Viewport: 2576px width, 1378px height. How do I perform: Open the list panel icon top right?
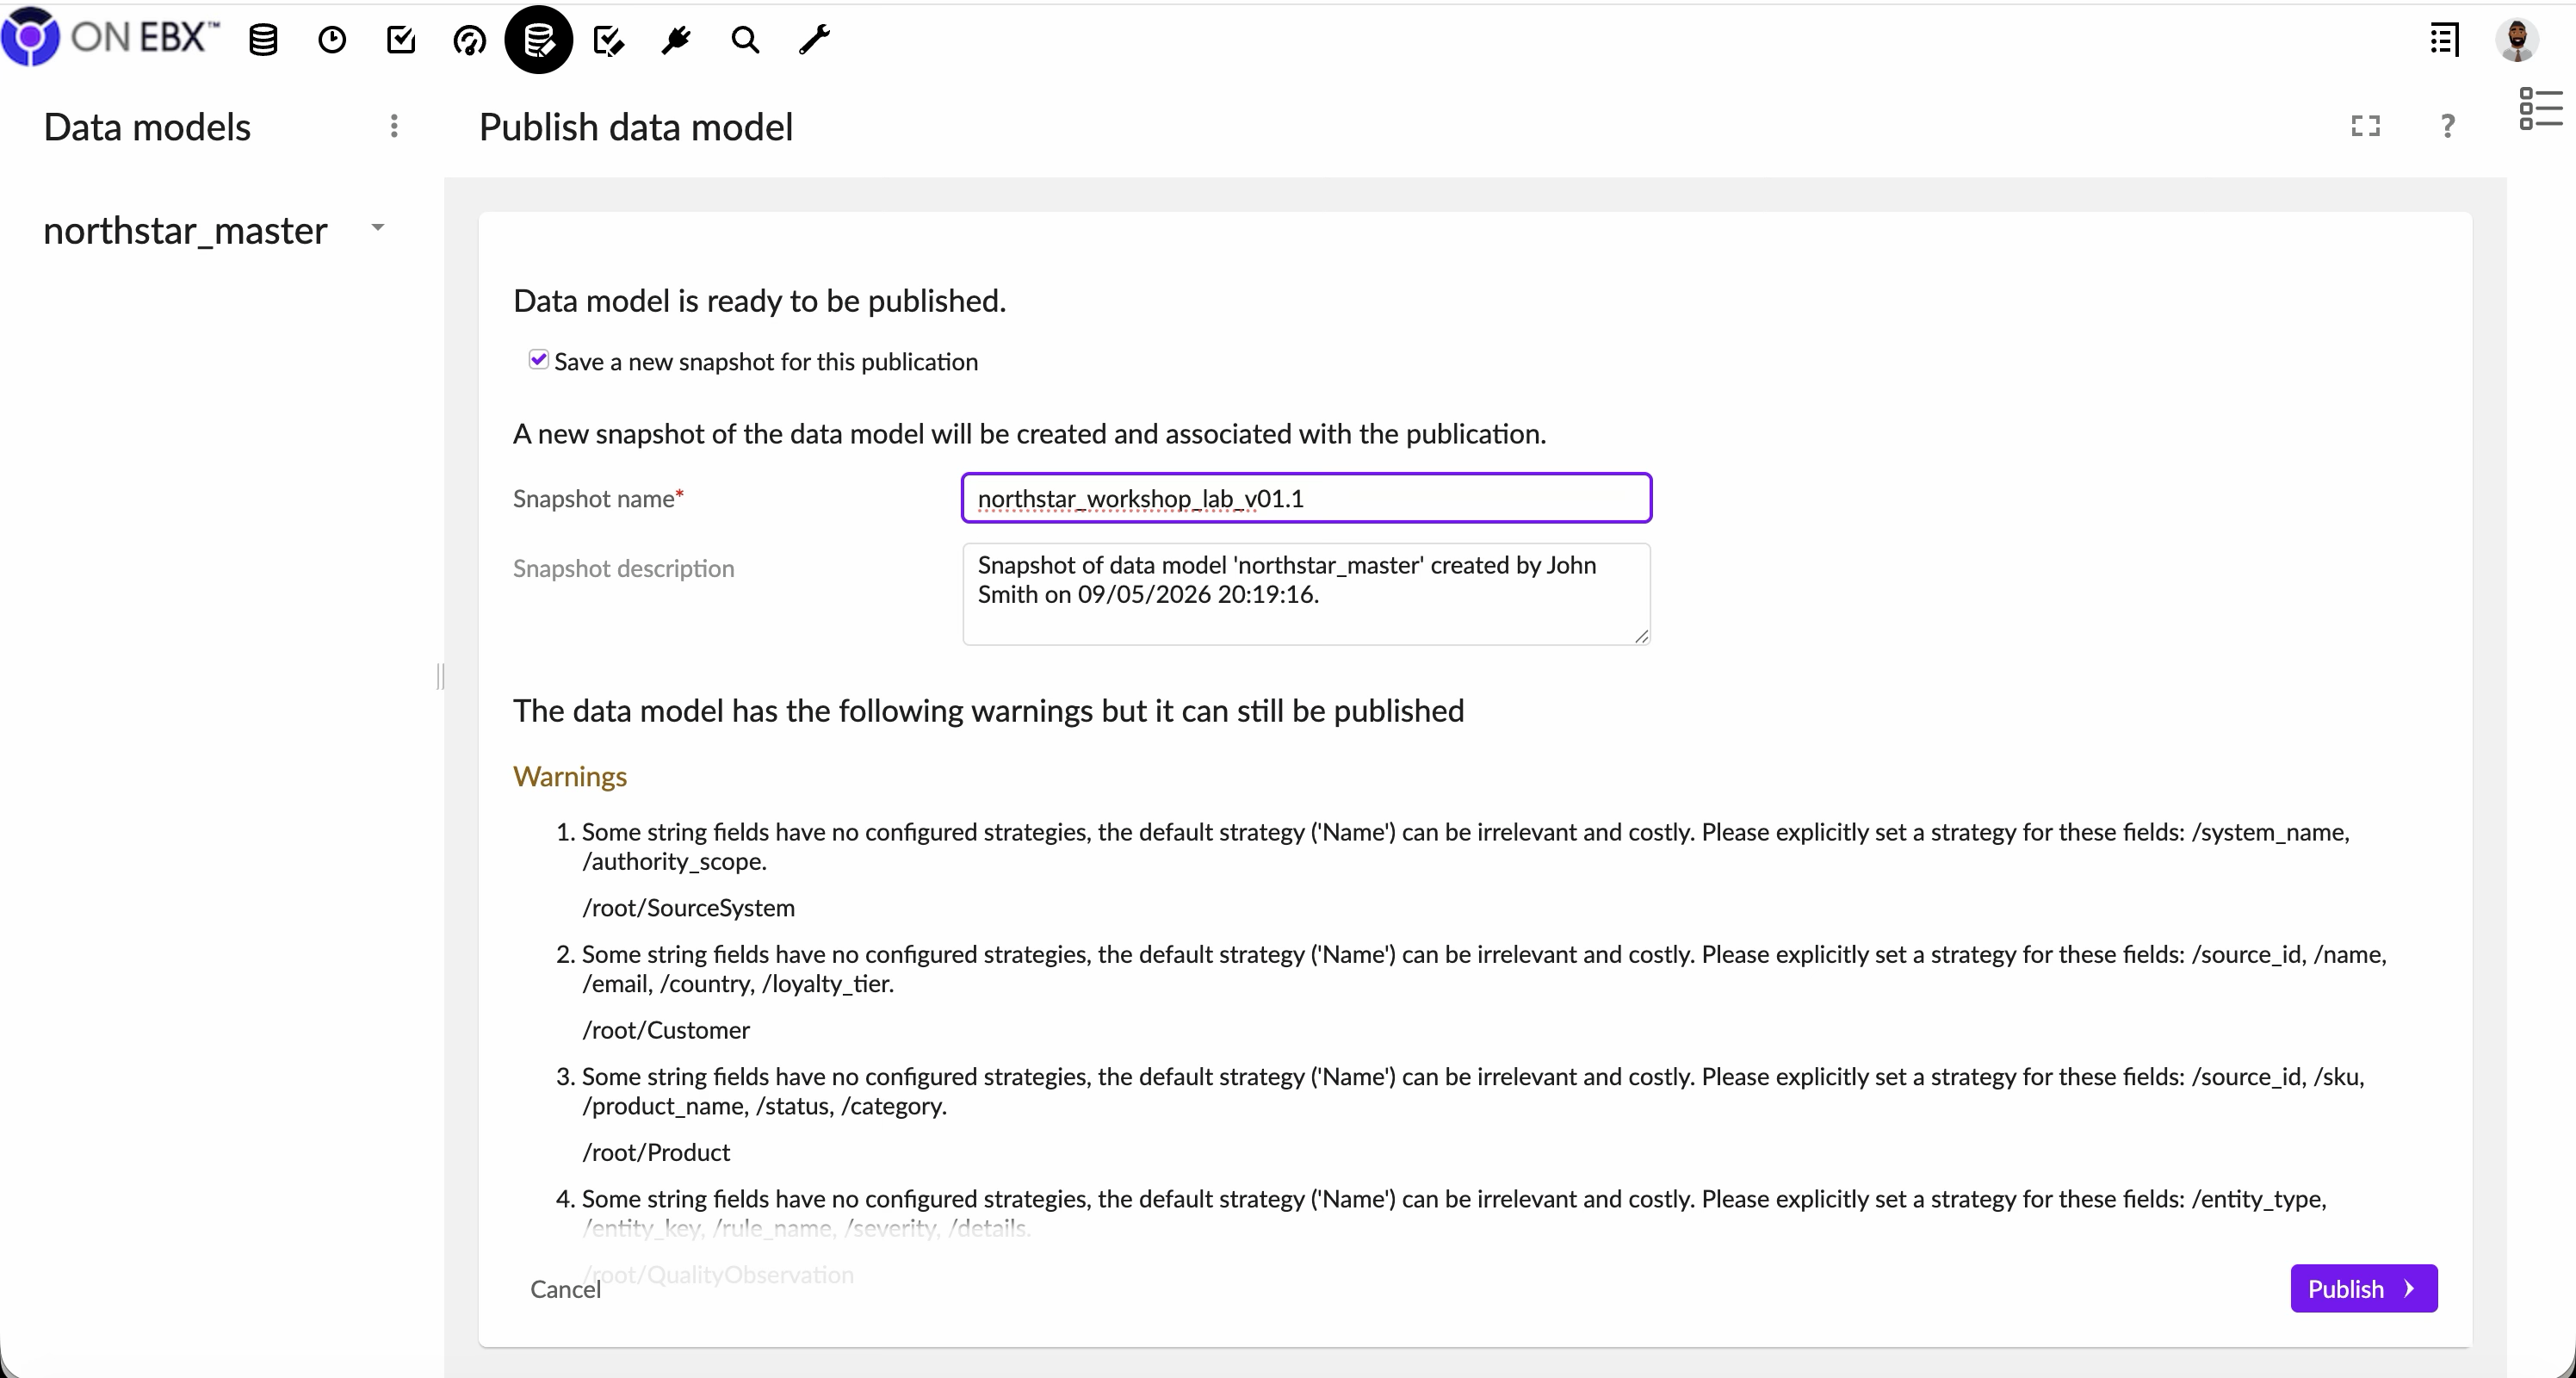tap(2444, 40)
